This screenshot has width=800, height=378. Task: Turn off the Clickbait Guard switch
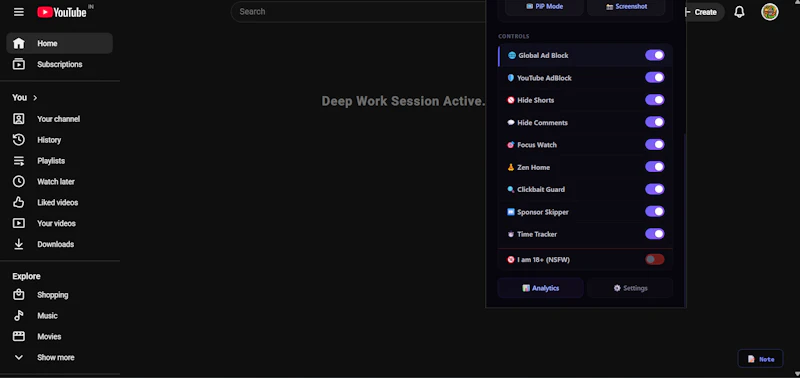(655, 189)
